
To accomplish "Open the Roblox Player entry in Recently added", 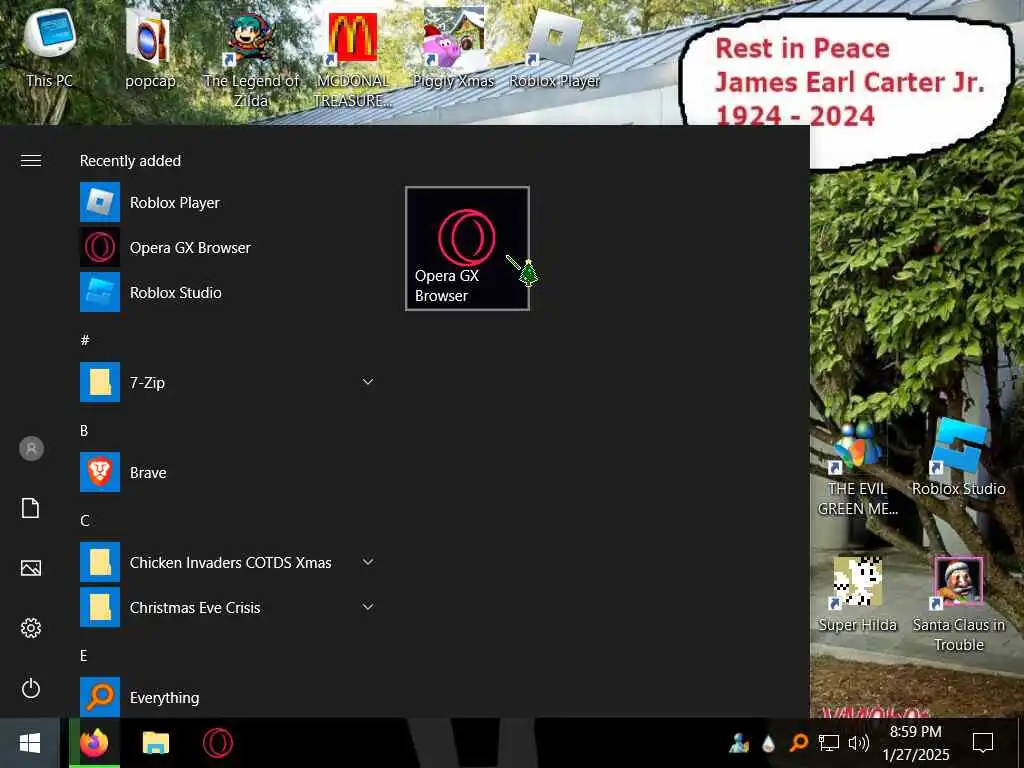I will (228, 202).
